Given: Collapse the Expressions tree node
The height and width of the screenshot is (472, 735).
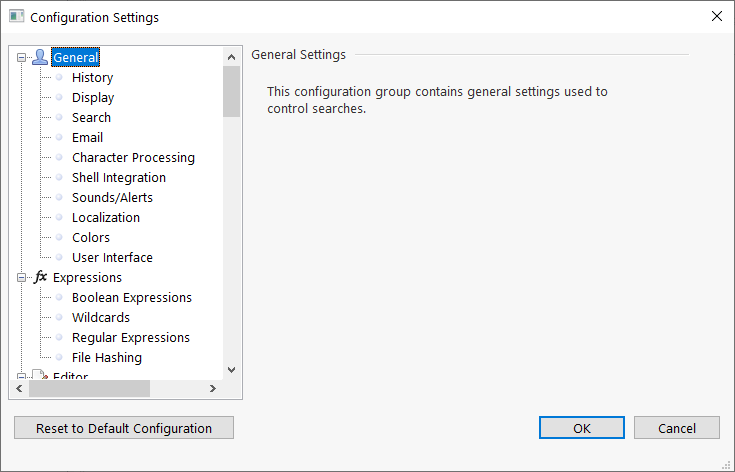Looking at the screenshot, I should [x=21, y=277].
